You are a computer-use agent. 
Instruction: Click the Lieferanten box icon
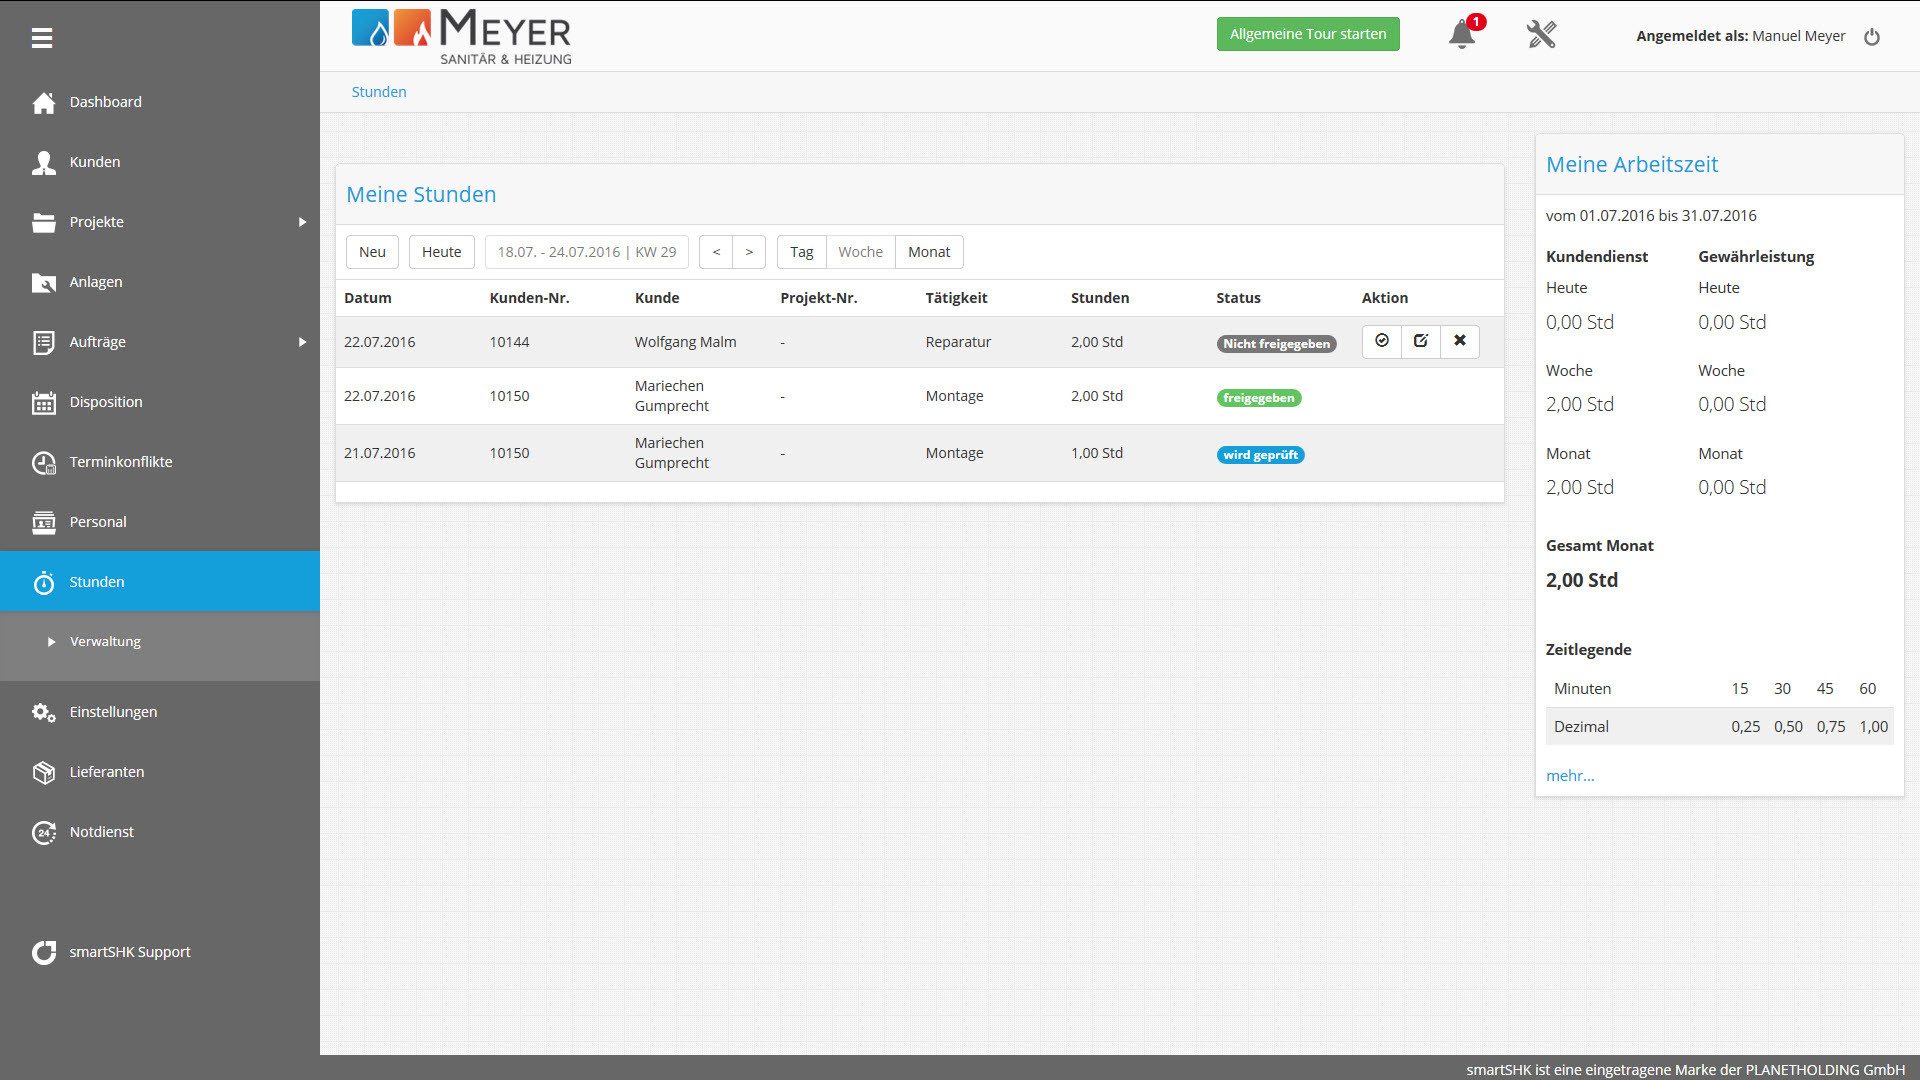43,772
